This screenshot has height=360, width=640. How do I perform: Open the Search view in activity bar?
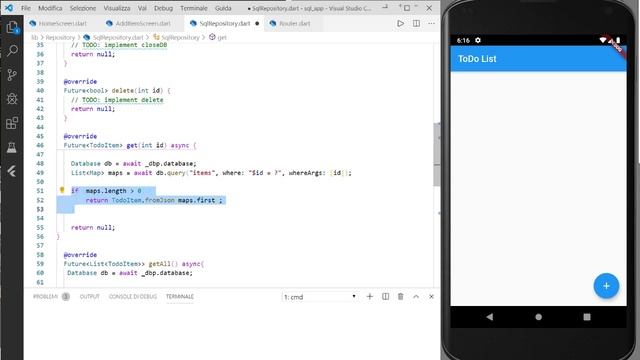tap(12, 51)
